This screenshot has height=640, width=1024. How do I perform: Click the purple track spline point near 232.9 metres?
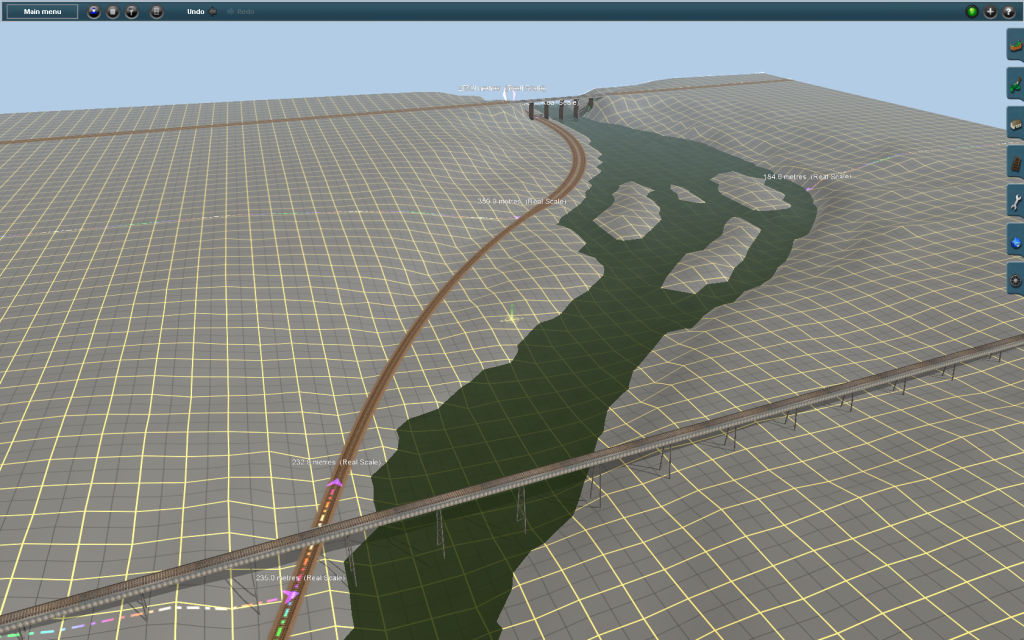(x=335, y=483)
